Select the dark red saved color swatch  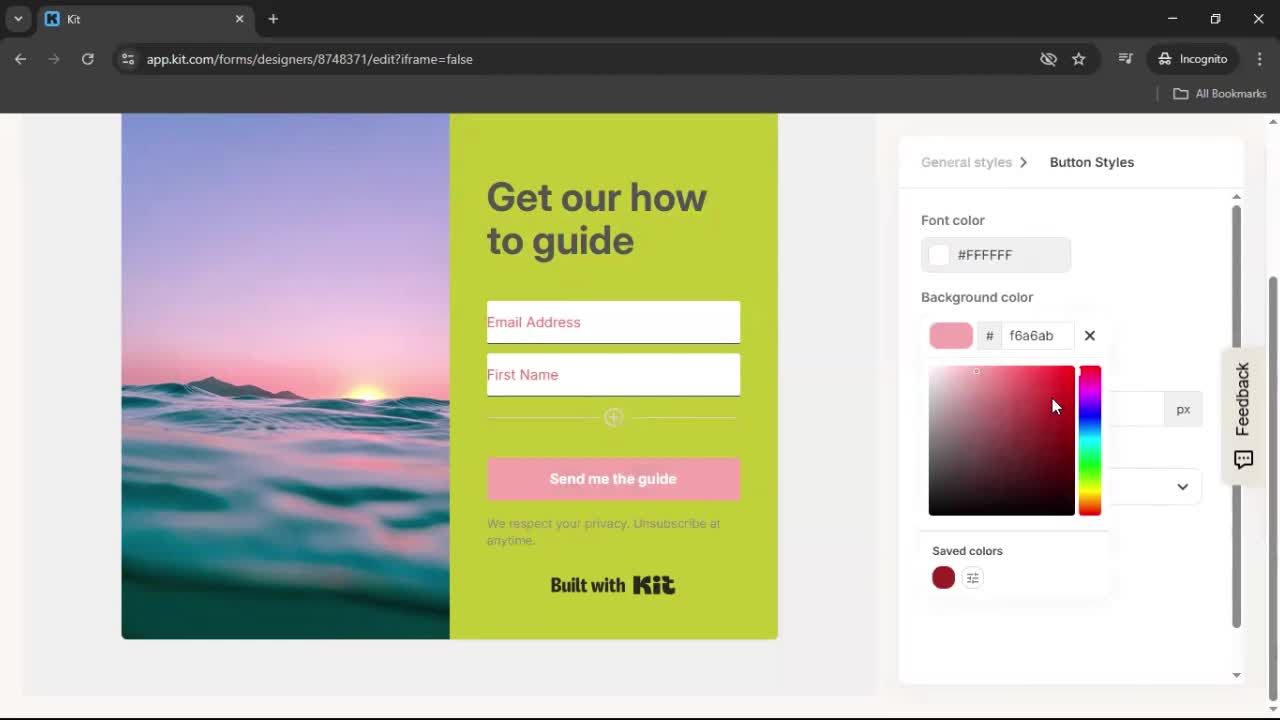942,577
